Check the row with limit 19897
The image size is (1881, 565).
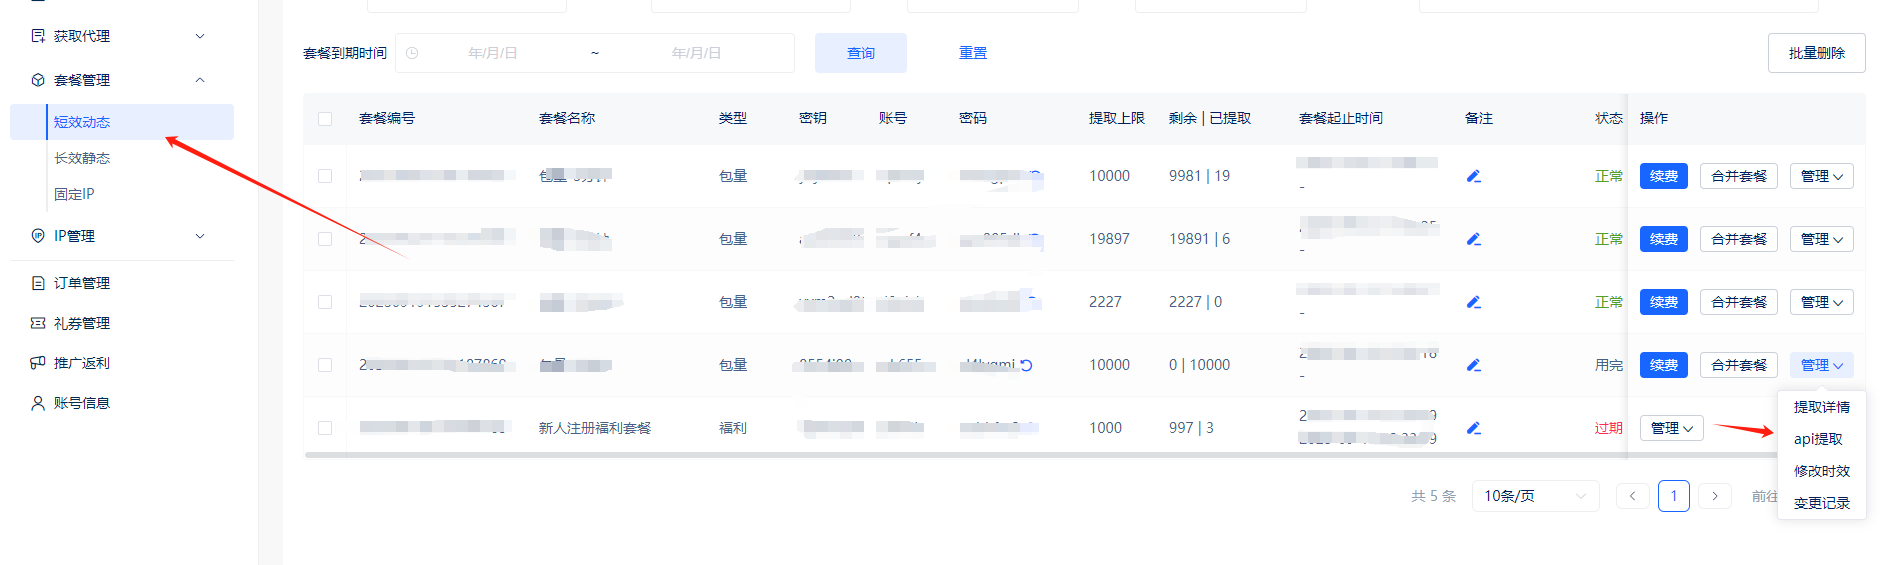coord(325,239)
